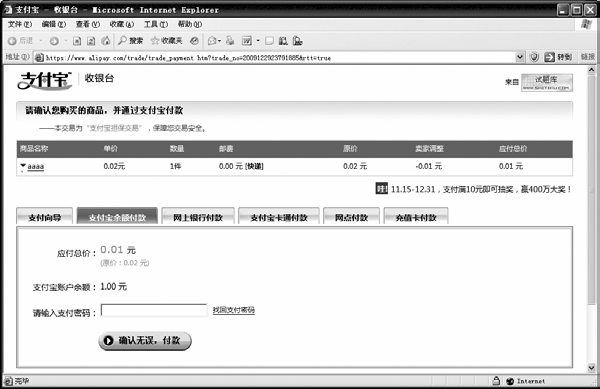Screen dimensions: 600x389
Task: Click the address bar URL field
Action: pyautogui.click(x=280, y=58)
